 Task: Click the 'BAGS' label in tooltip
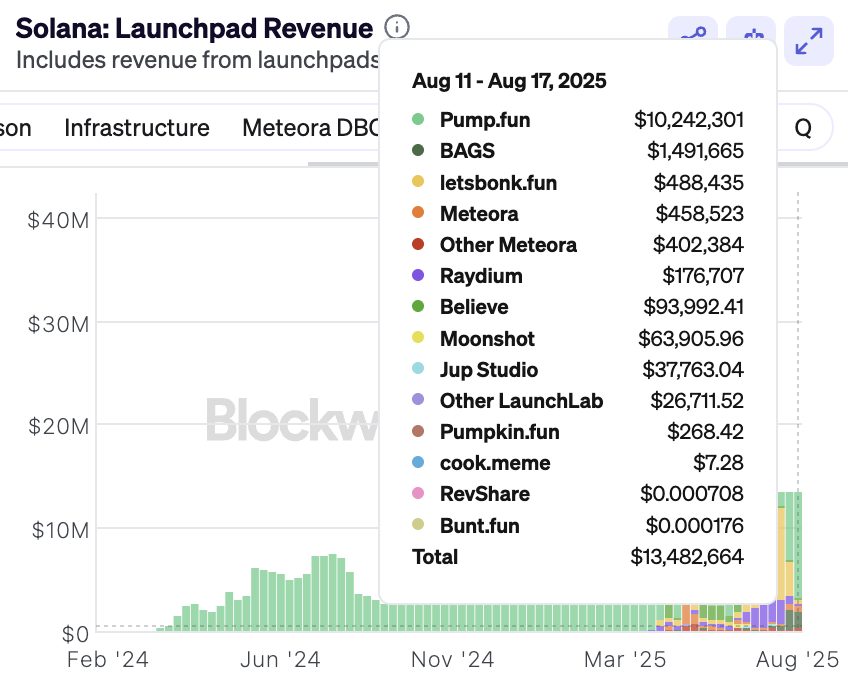pos(467,151)
